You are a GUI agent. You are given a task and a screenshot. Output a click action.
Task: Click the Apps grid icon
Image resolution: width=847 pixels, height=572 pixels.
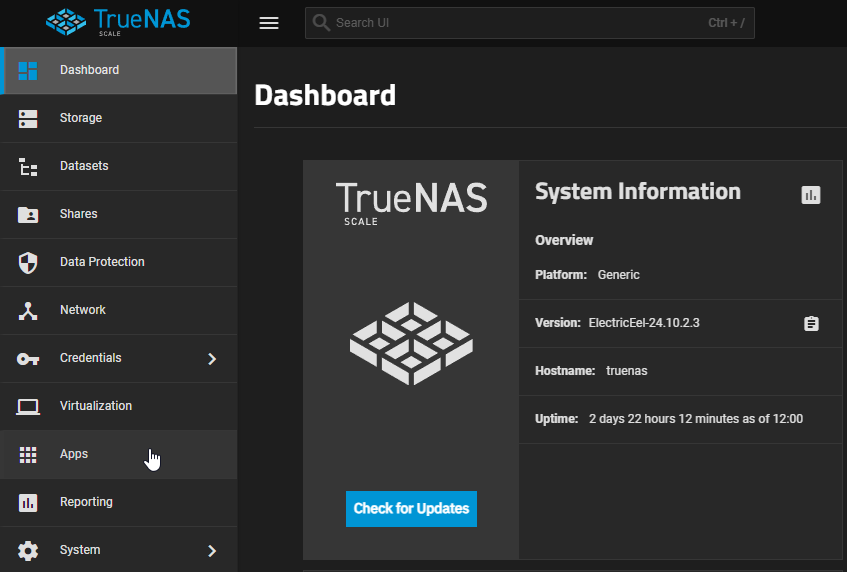pos(28,454)
